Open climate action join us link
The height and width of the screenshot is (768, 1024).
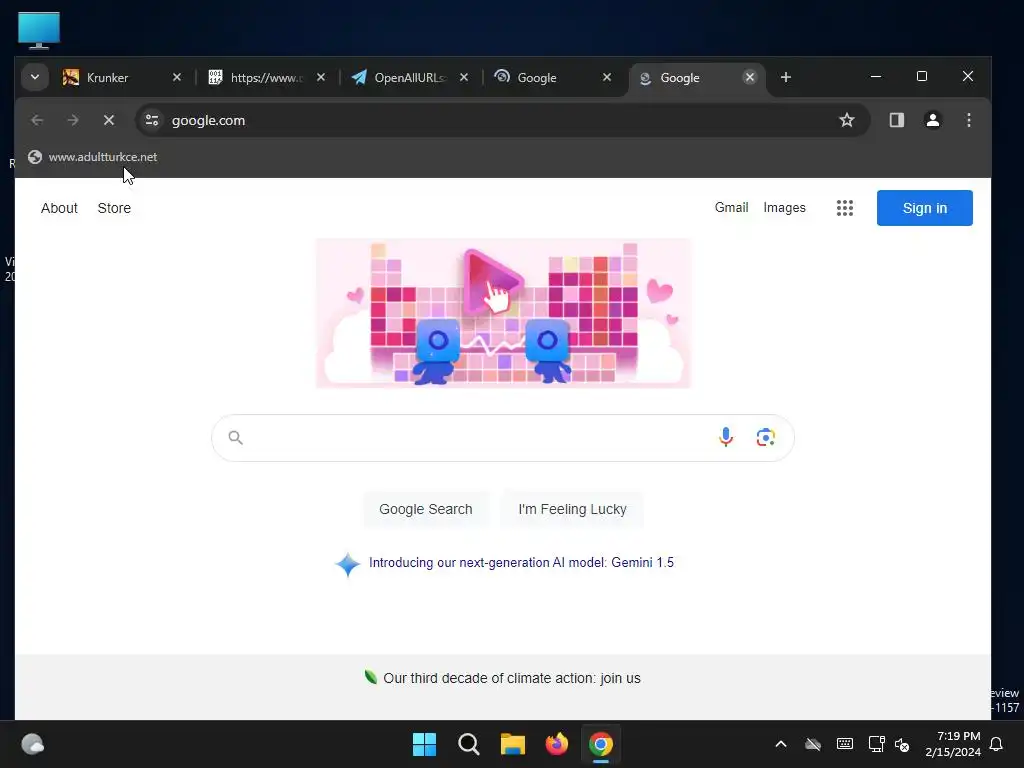(512, 679)
